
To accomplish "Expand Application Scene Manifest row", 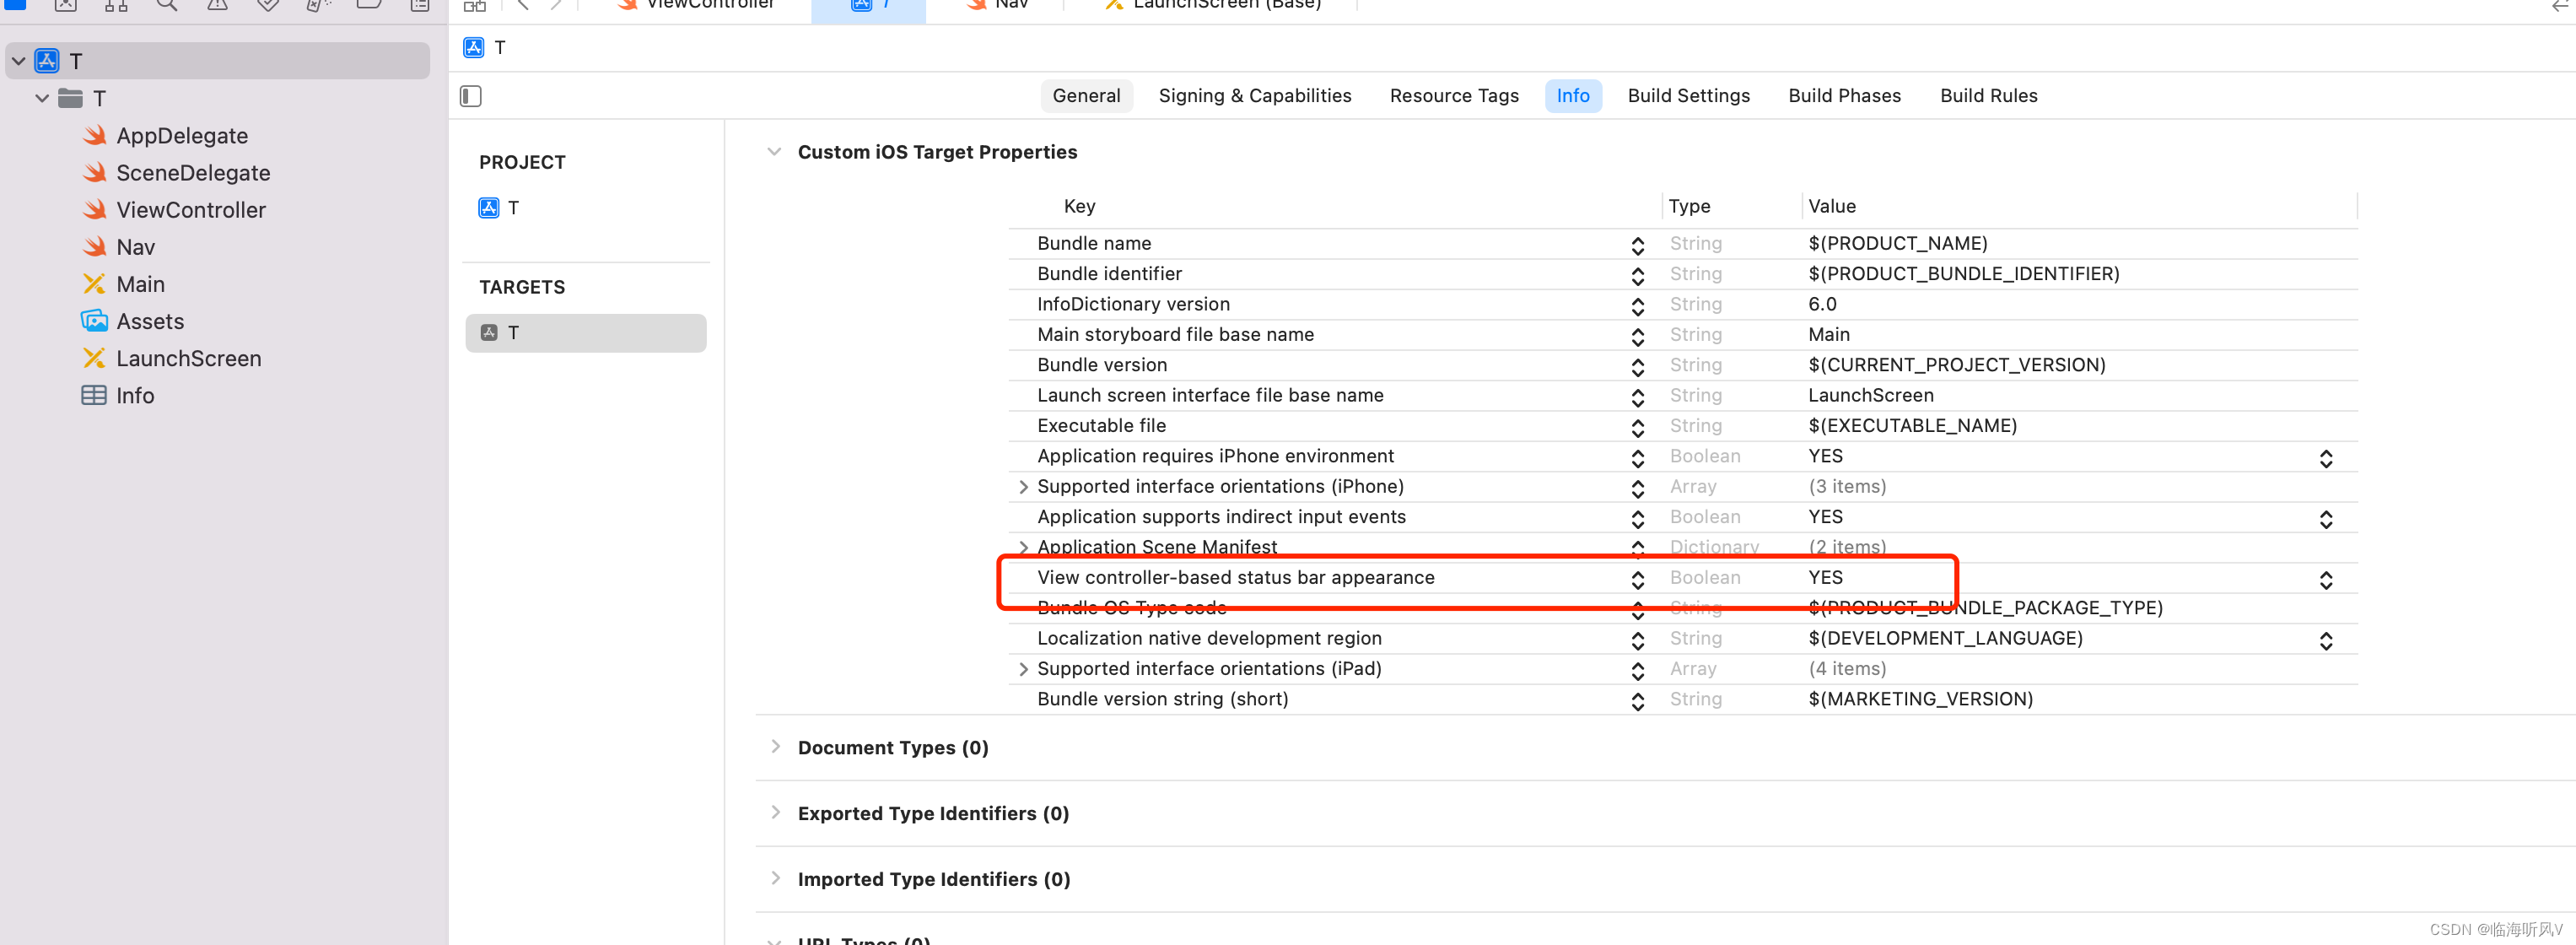I will click(1023, 547).
